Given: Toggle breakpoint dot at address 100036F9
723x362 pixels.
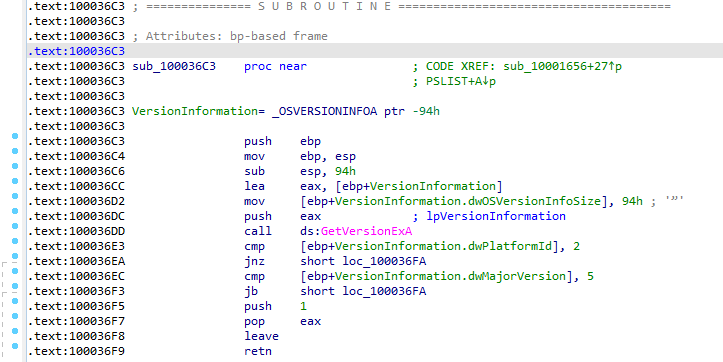Looking at the screenshot, I should (15, 346).
